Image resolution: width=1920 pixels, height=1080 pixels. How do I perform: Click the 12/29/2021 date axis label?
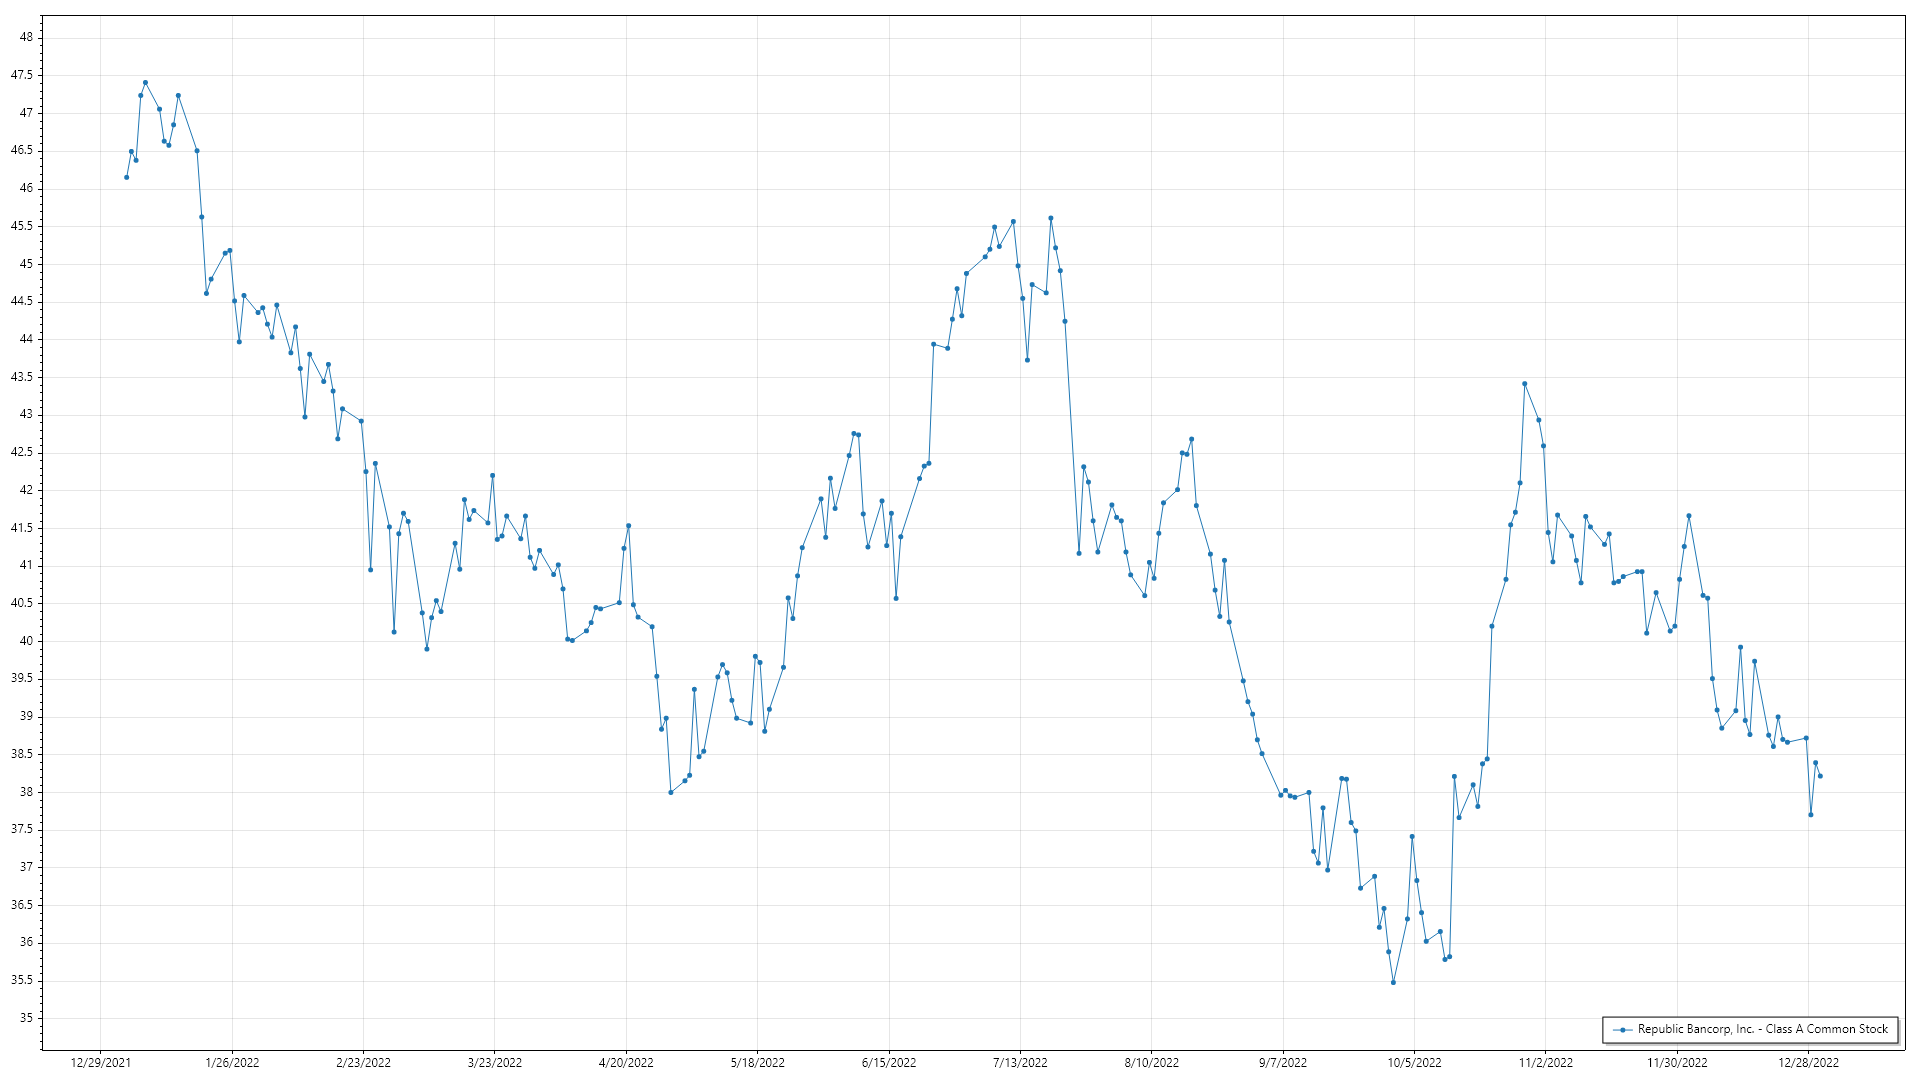(101, 1062)
